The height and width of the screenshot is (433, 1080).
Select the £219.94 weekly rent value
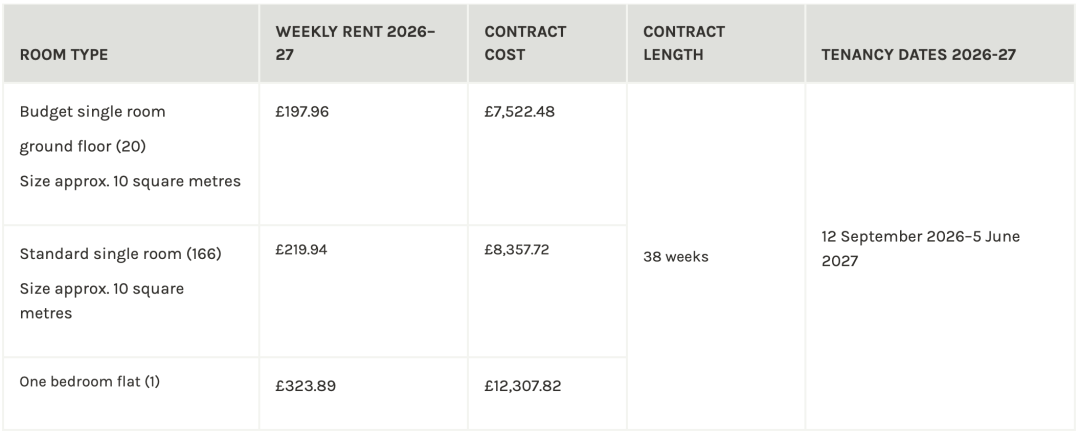point(302,250)
